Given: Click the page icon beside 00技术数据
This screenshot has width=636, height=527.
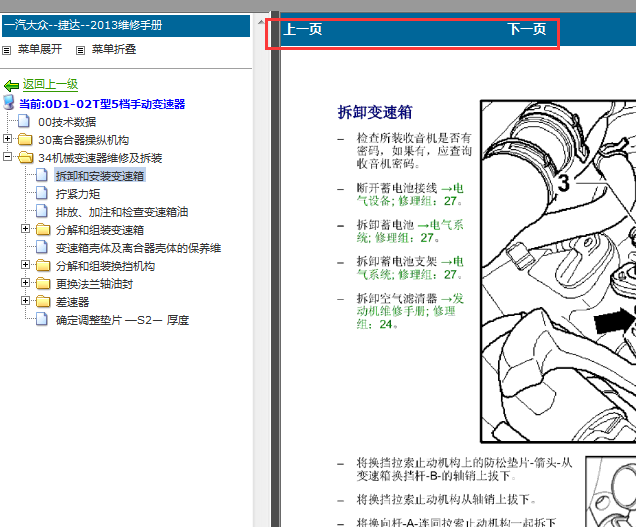Looking at the screenshot, I should [24, 121].
